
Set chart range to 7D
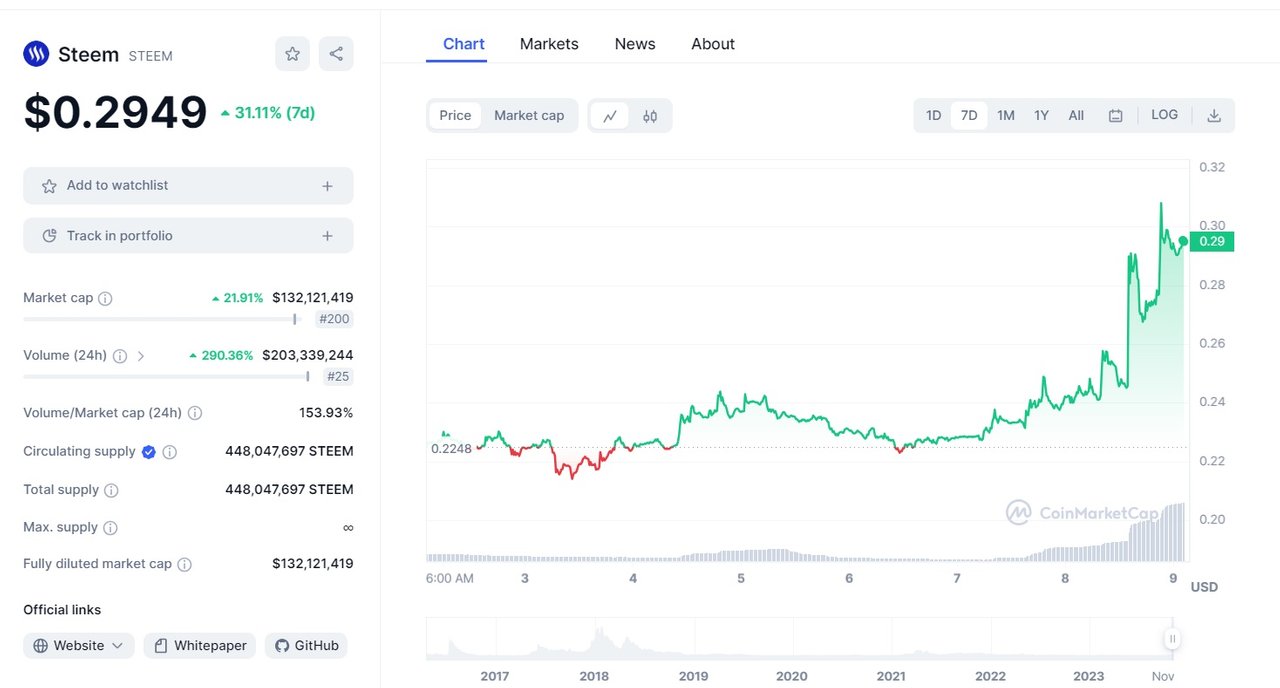(x=969, y=116)
